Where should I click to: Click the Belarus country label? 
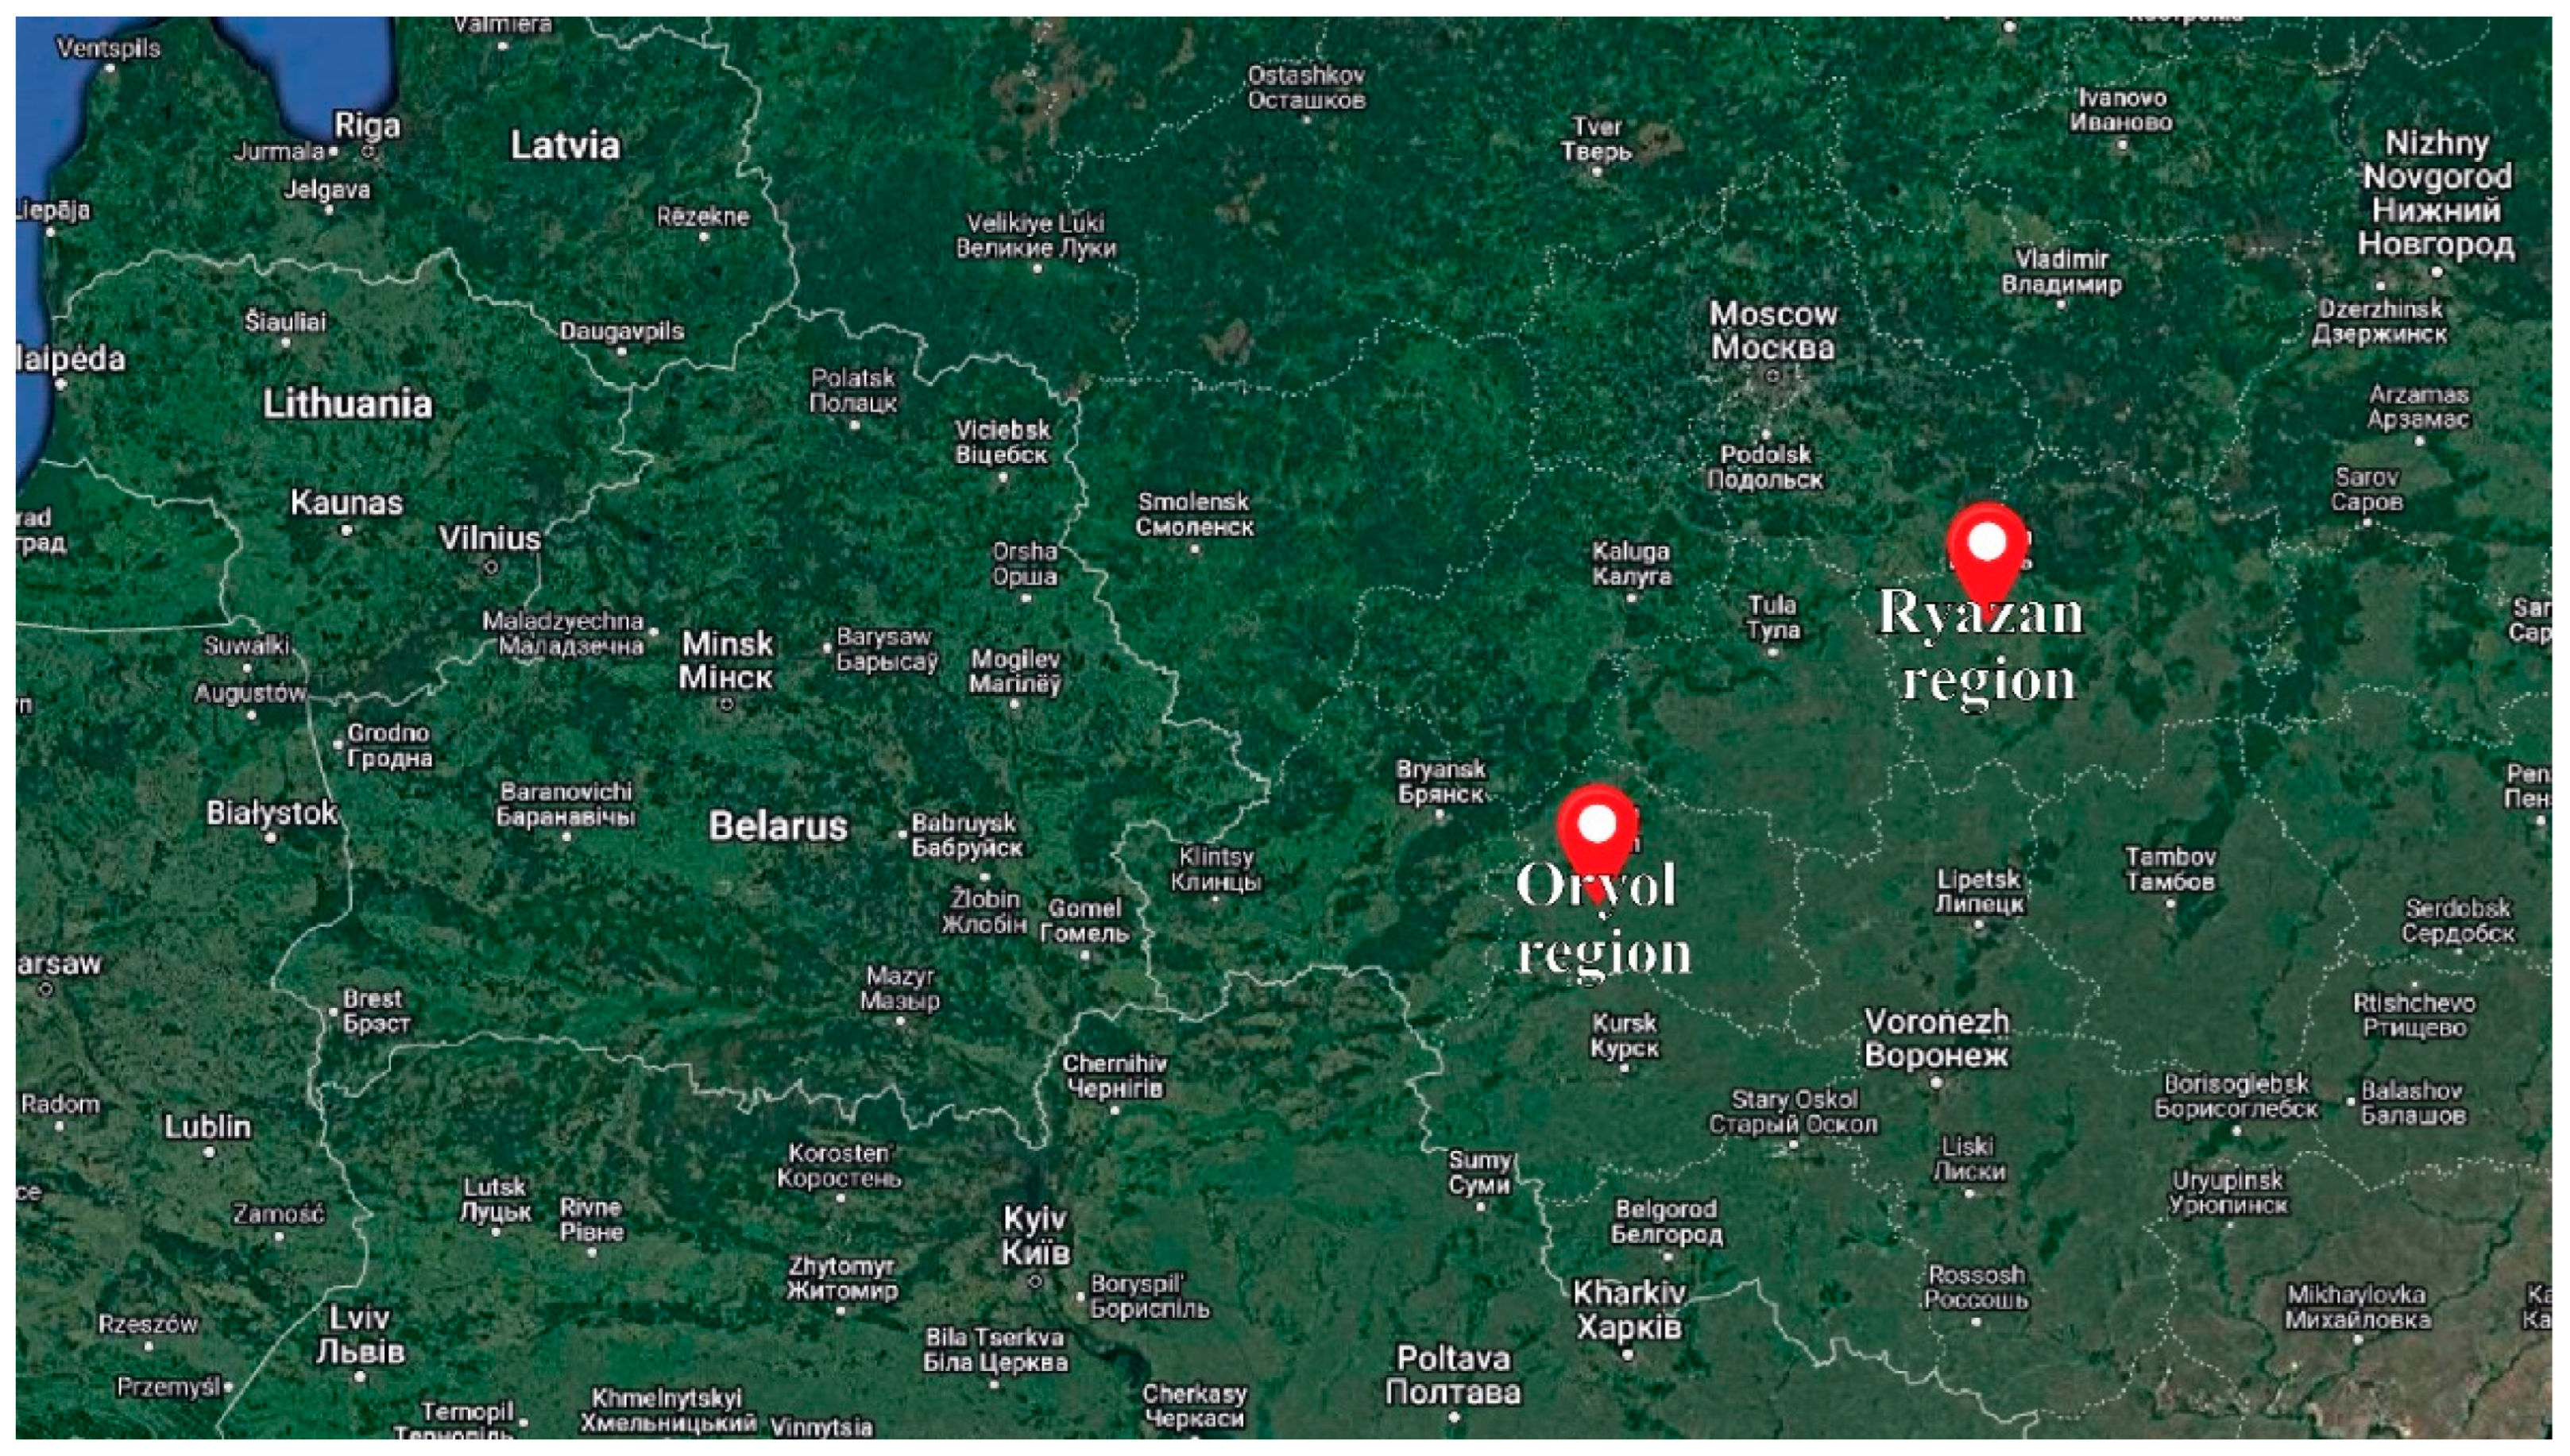[x=778, y=826]
